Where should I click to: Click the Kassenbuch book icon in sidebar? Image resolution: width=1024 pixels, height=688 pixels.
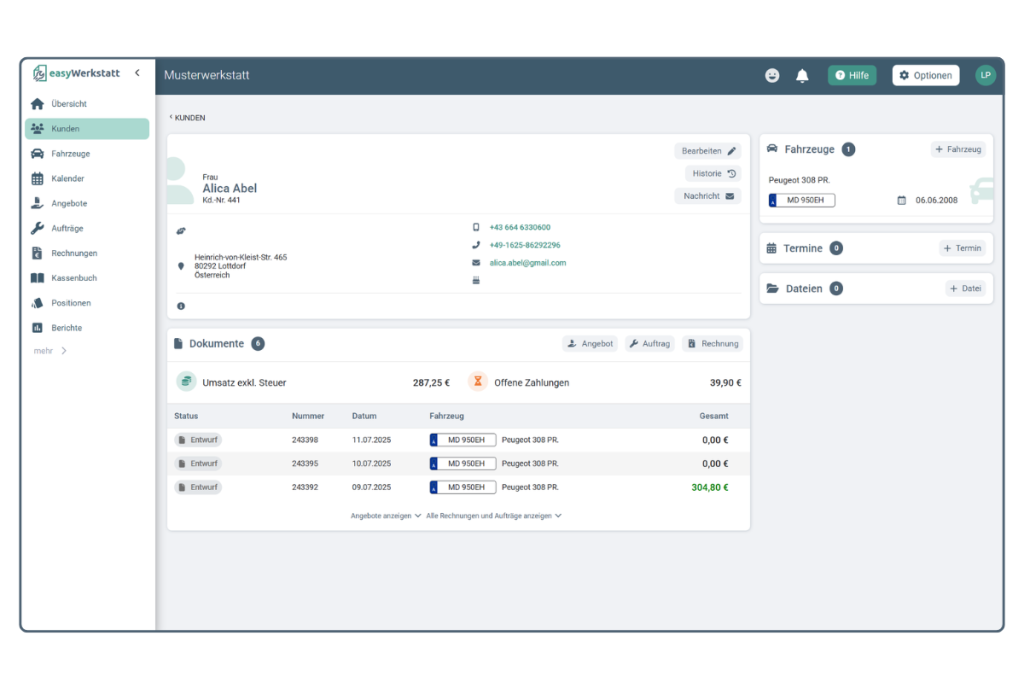(37, 278)
